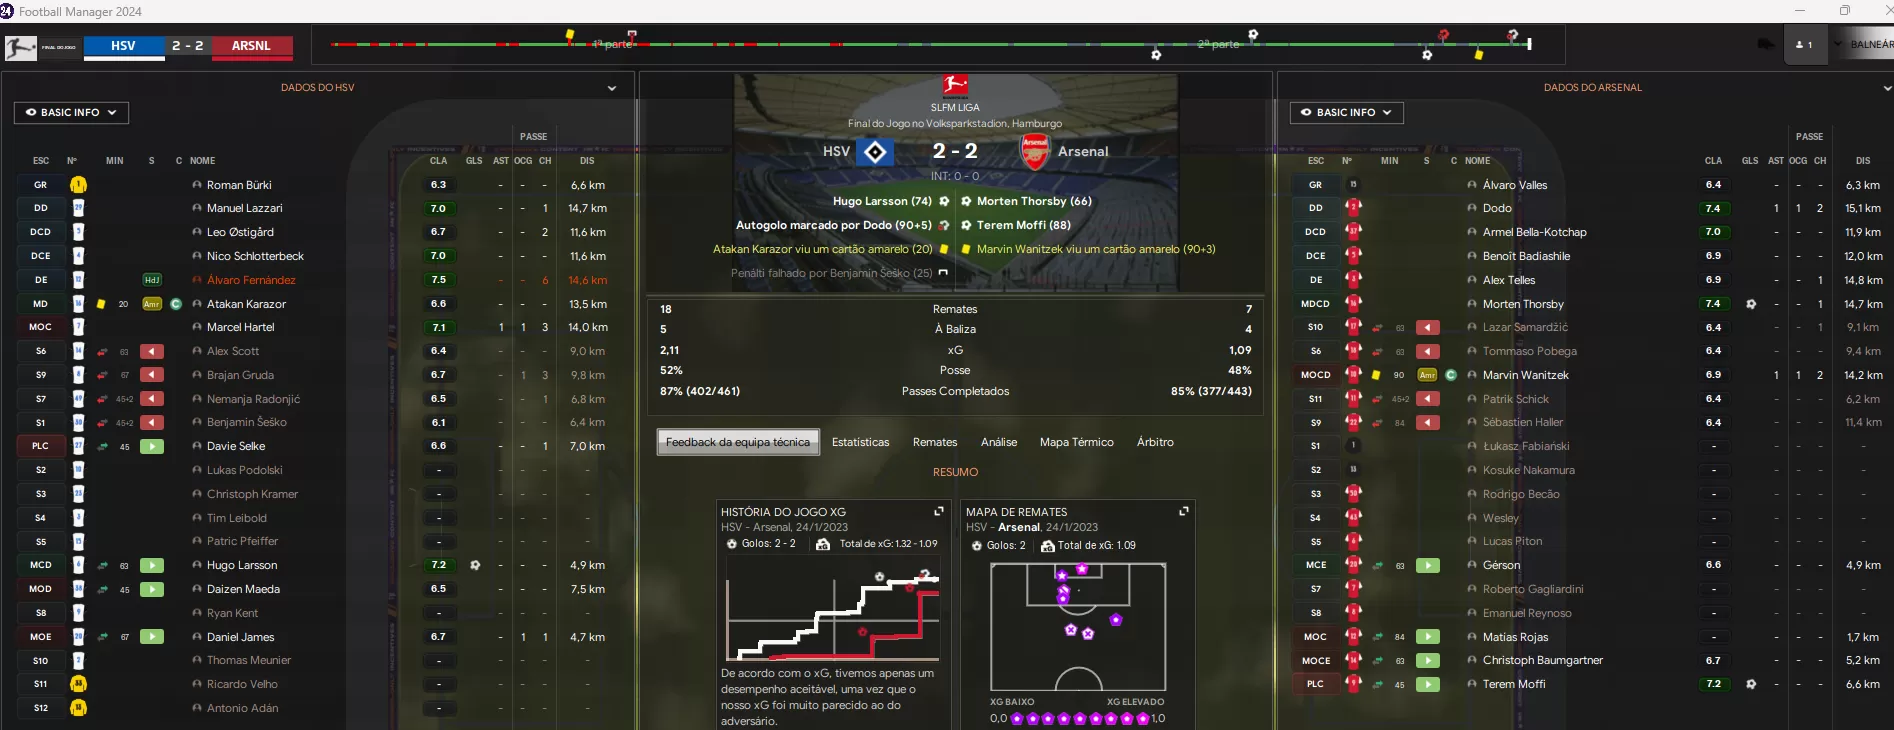The height and width of the screenshot is (730, 1894).
Task: Click Alex Scott's red substitution arrow
Action: 152,351
